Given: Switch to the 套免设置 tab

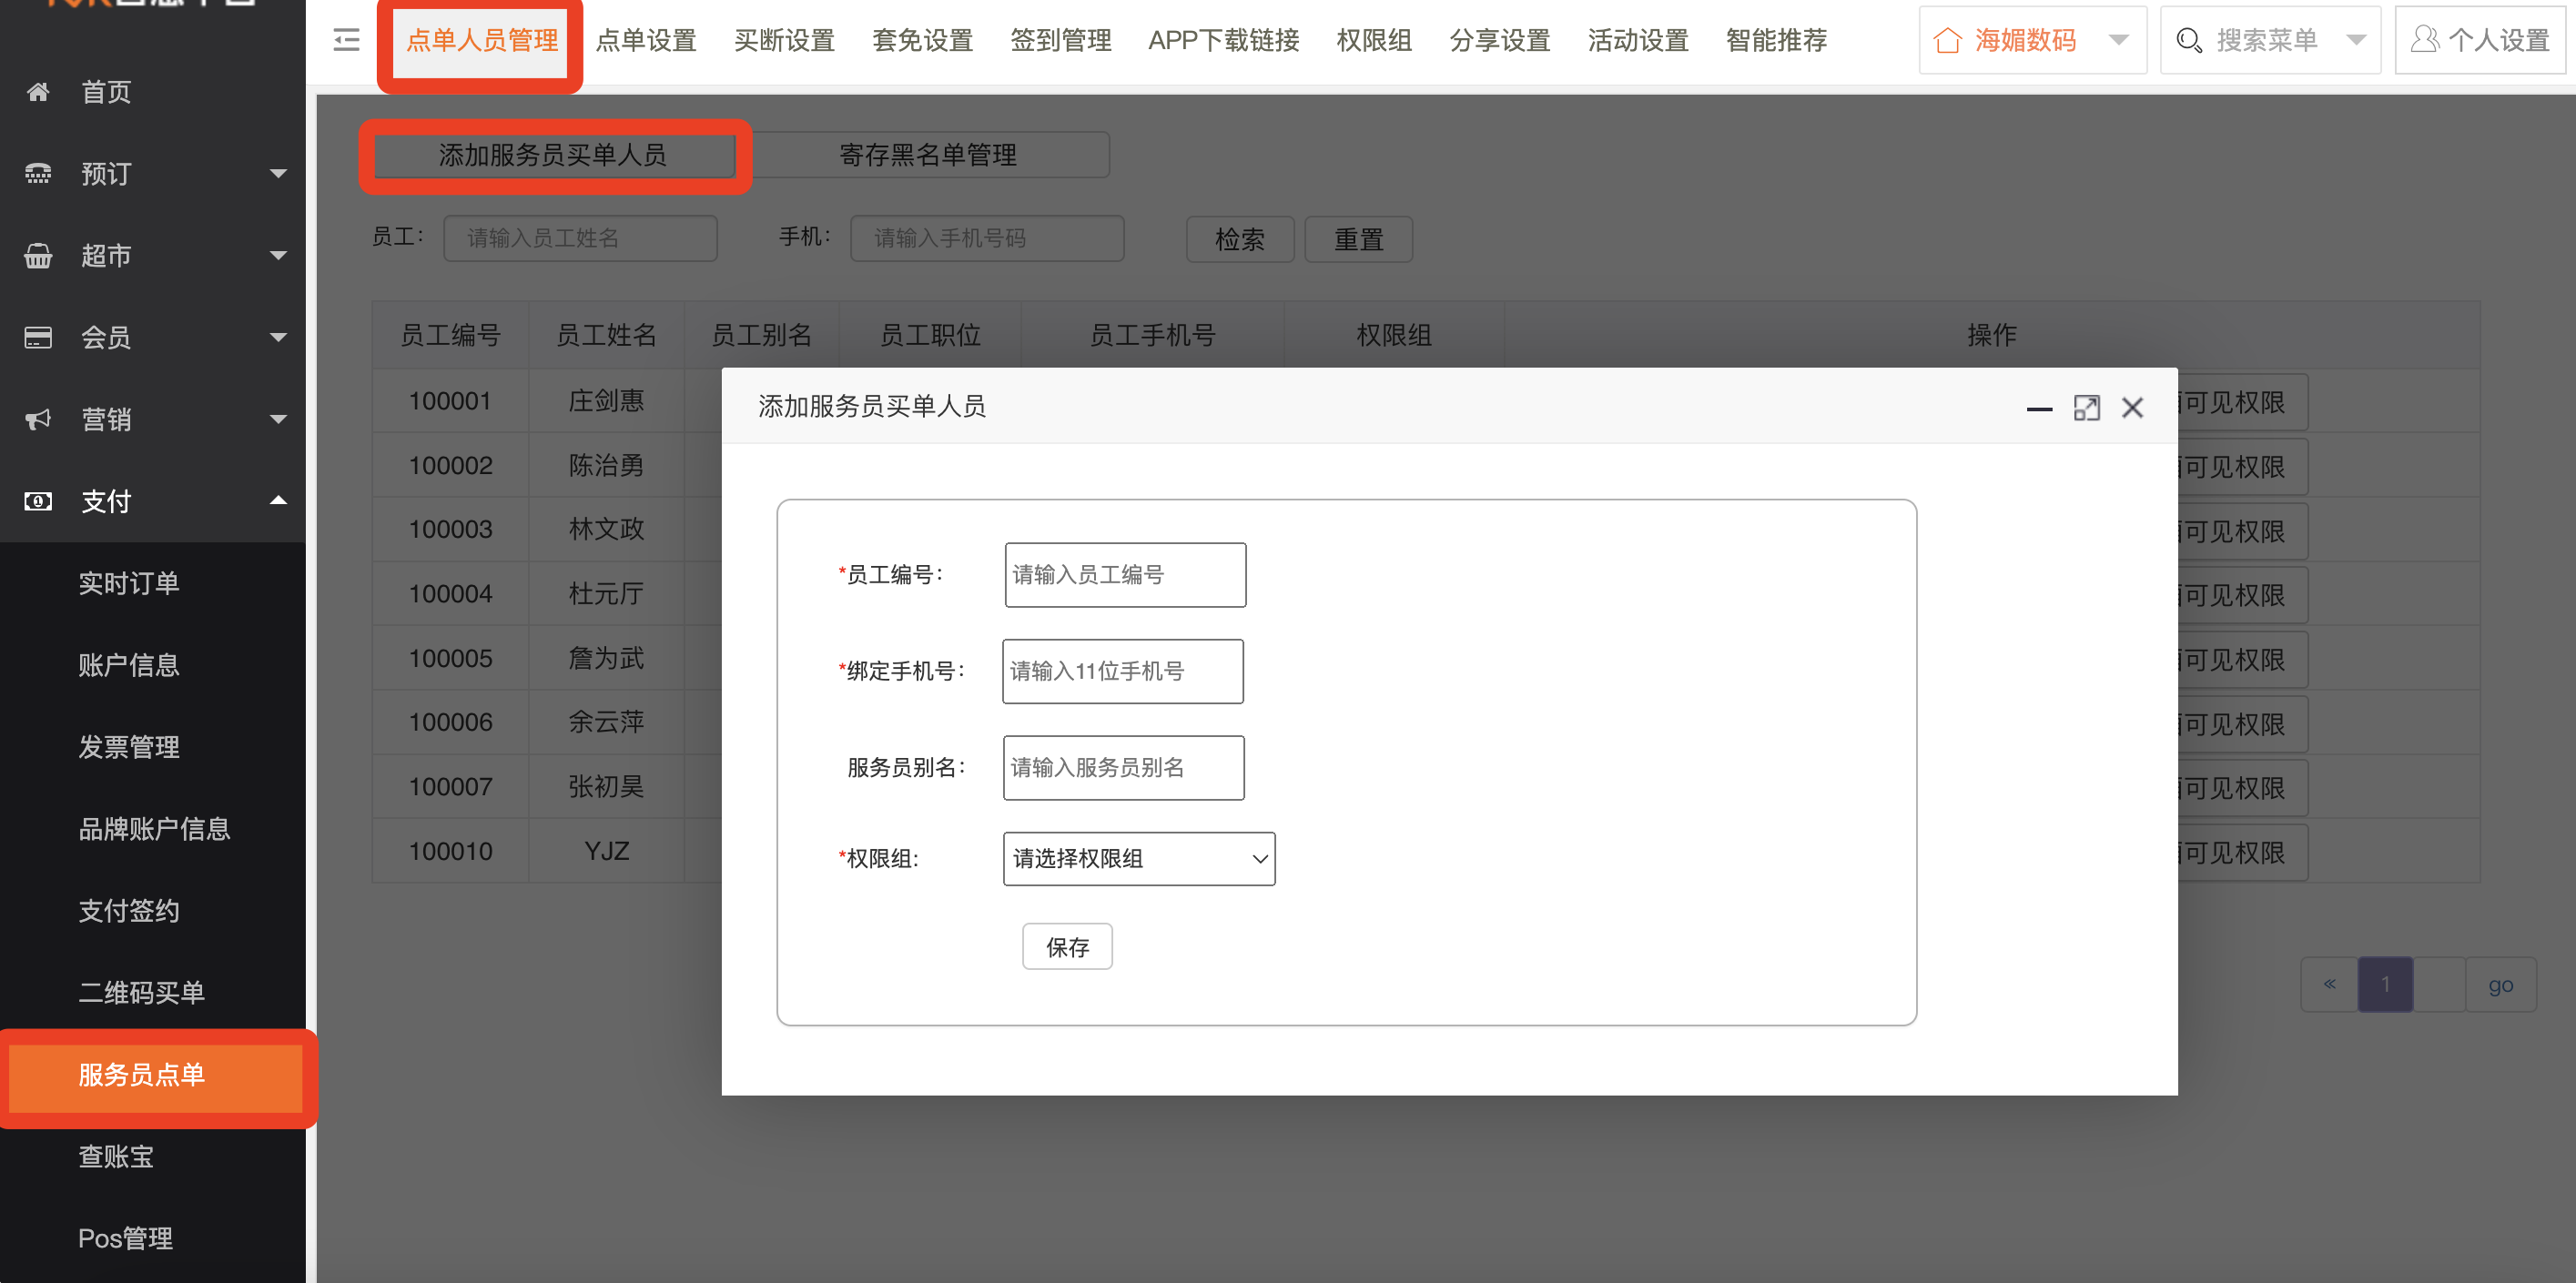Looking at the screenshot, I should pyautogui.click(x=922, y=40).
